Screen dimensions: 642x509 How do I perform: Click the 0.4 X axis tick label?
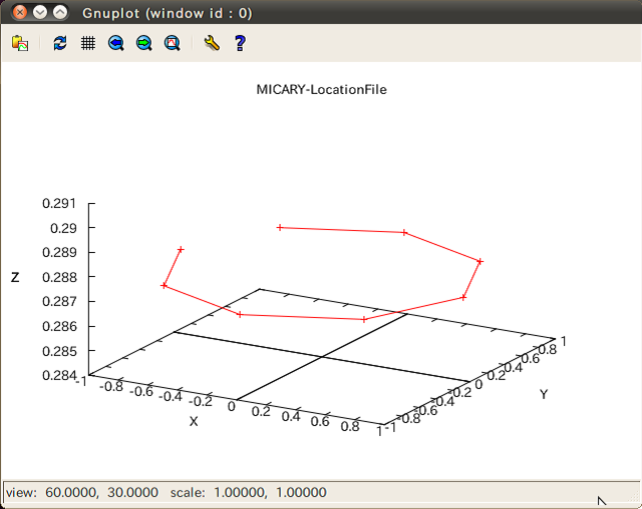[291, 416]
